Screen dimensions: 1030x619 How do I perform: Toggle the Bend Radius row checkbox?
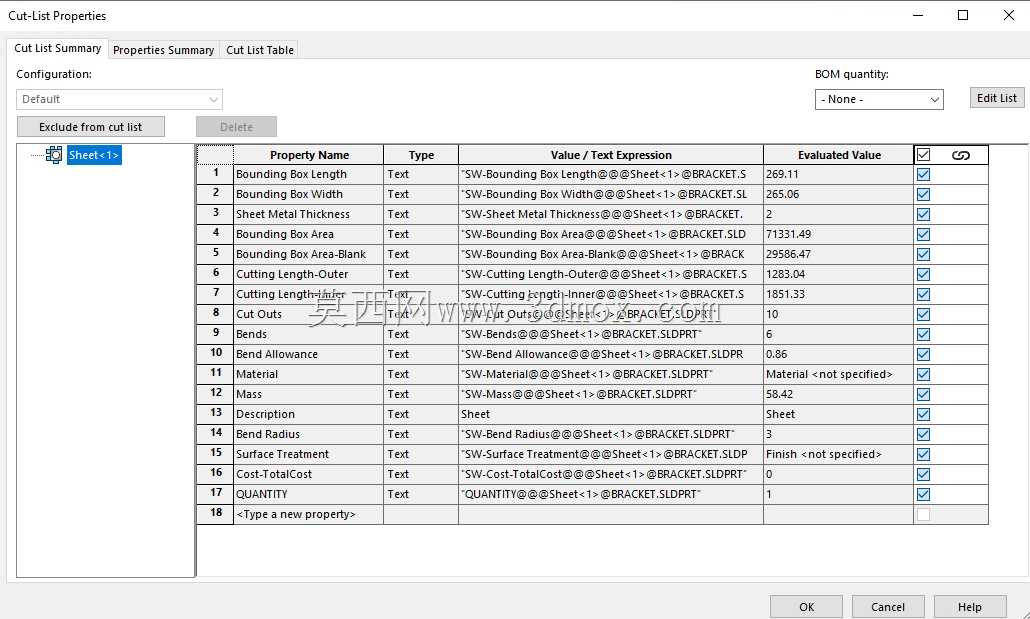(924, 434)
